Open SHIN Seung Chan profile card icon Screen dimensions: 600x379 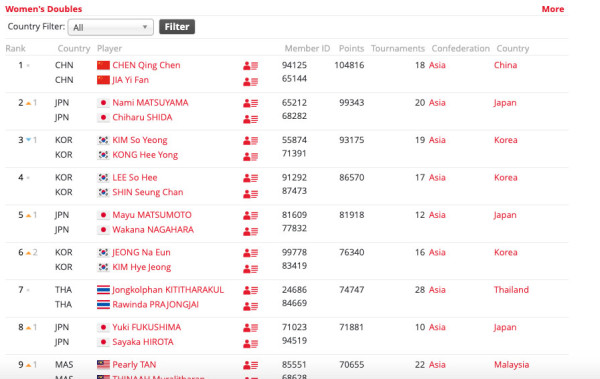(251, 194)
